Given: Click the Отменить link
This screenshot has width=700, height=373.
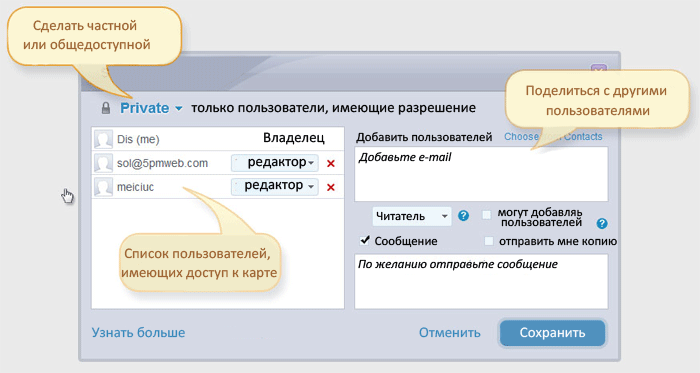Looking at the screenshot, I should point(450,333).
